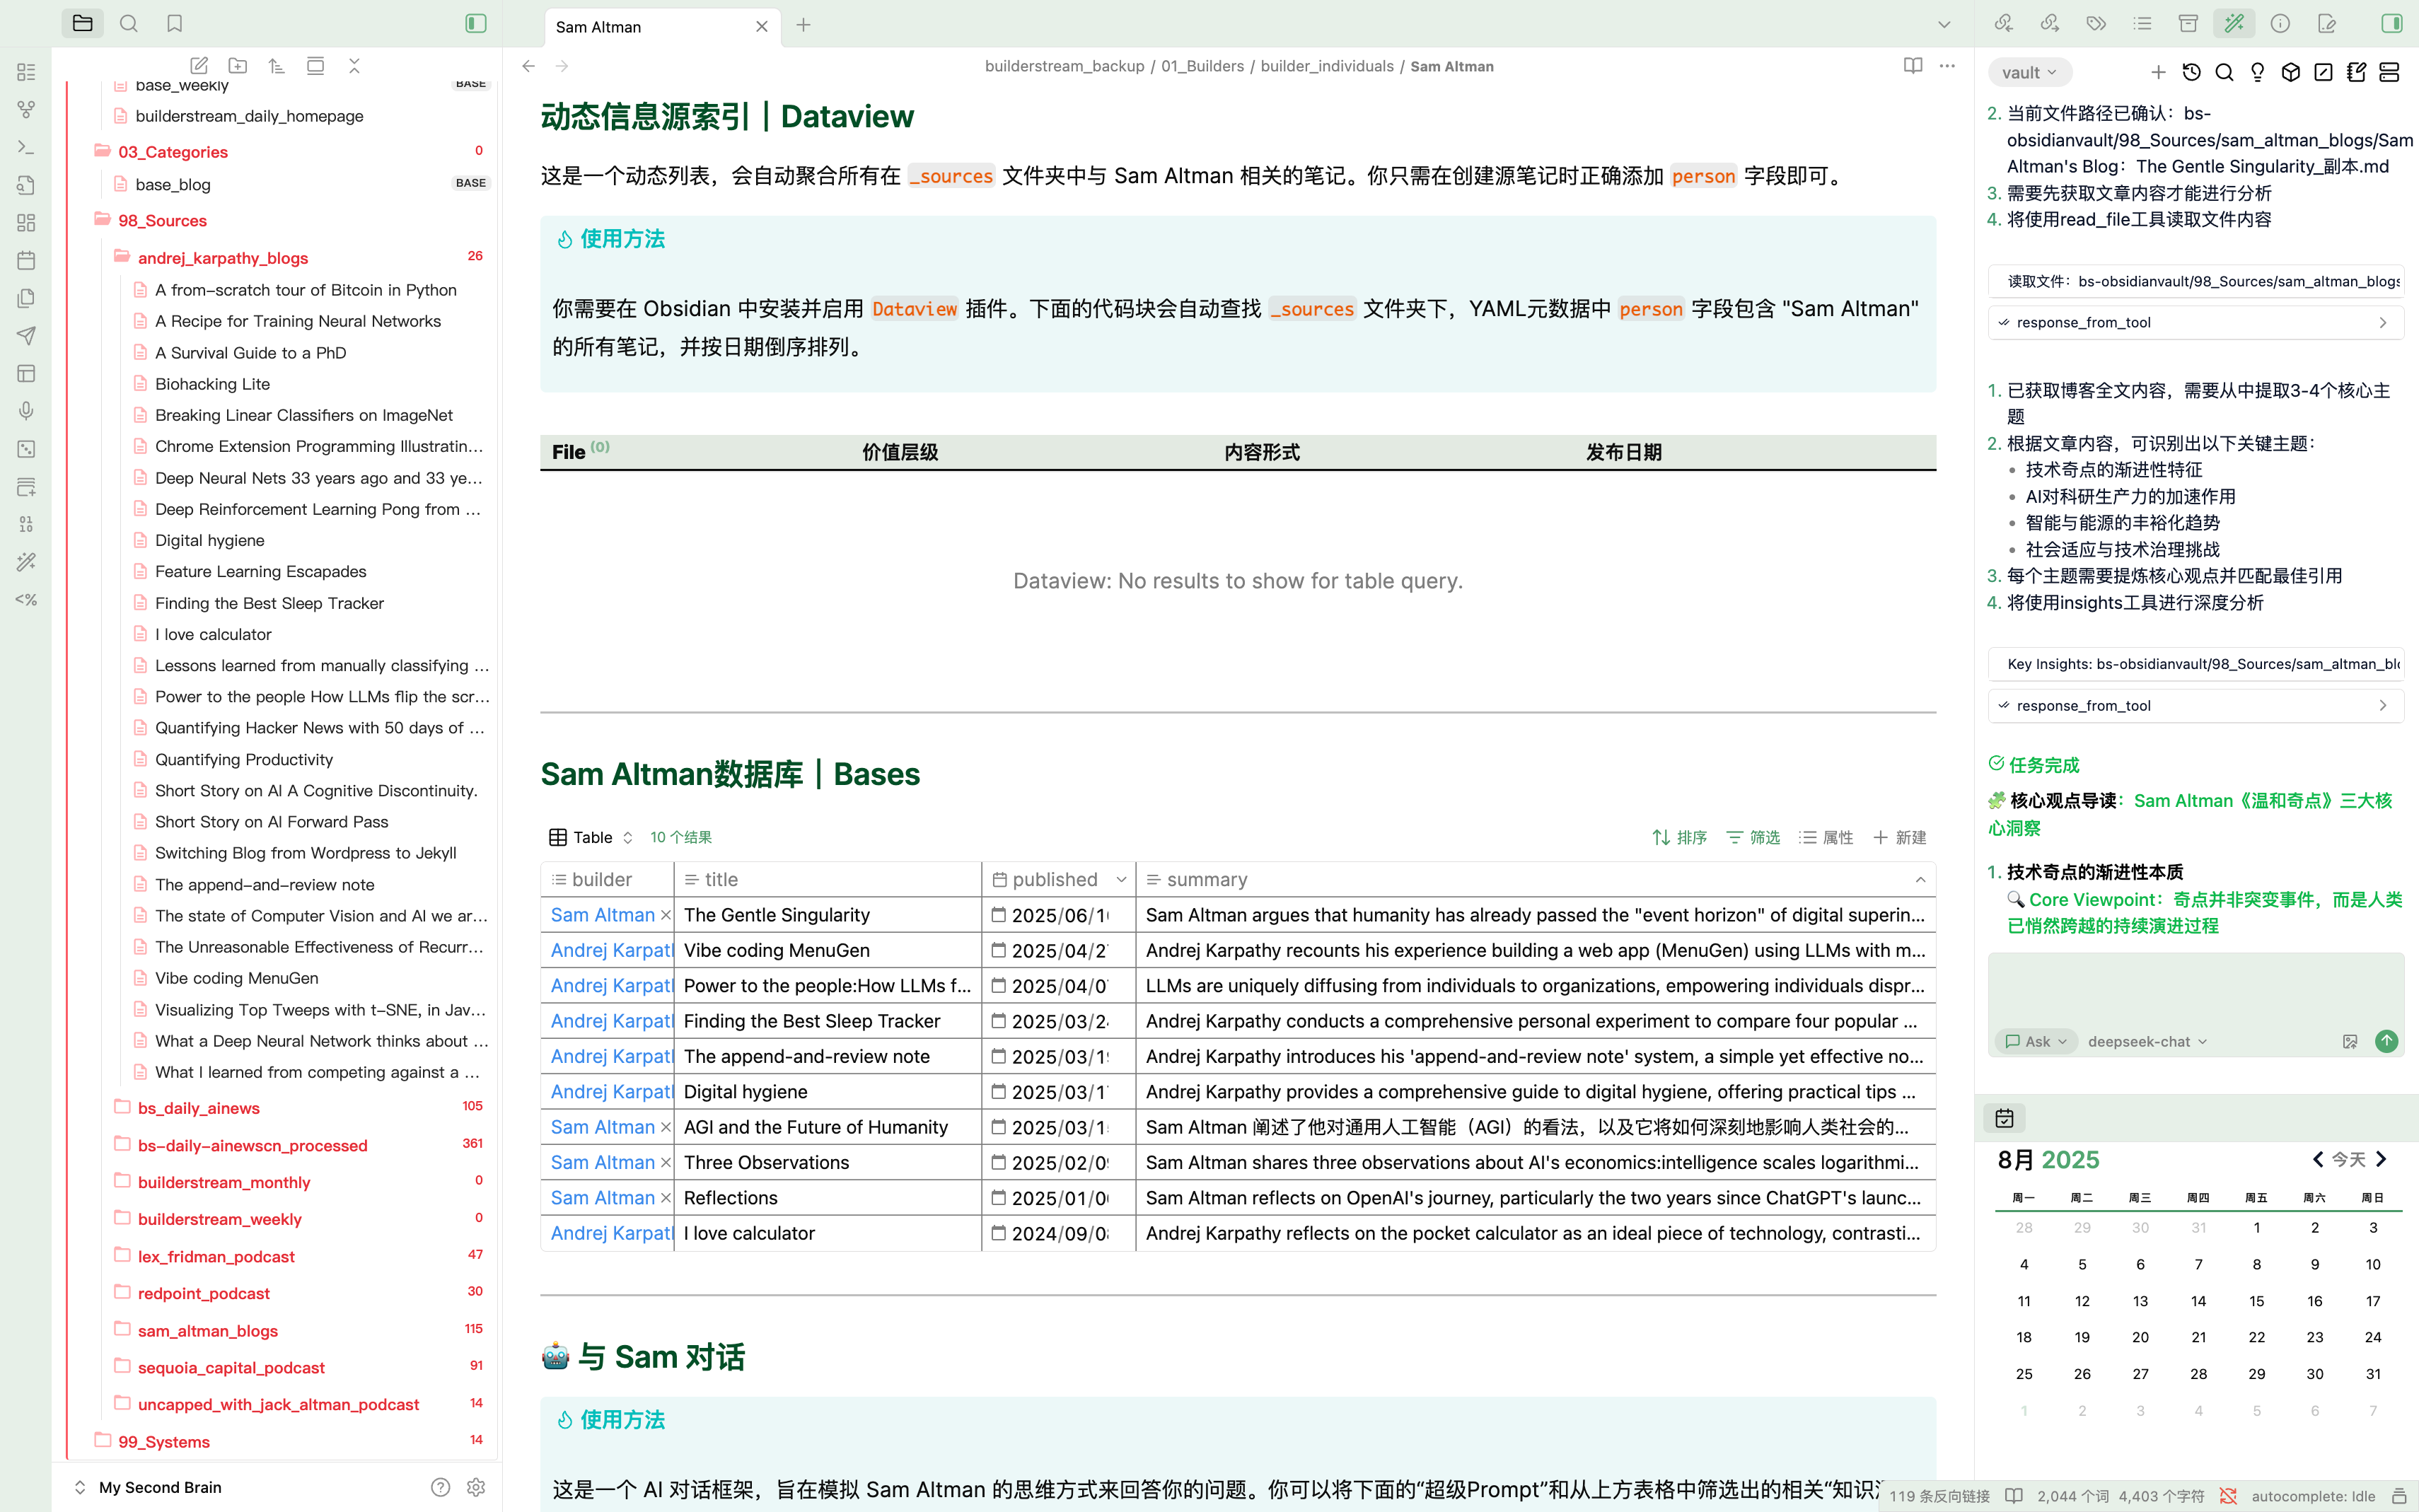Open a new tab with plus button
Image resolution: width=2419 pixels, height=1512 pixels.
pyautogui.click(x=803, y=26)
